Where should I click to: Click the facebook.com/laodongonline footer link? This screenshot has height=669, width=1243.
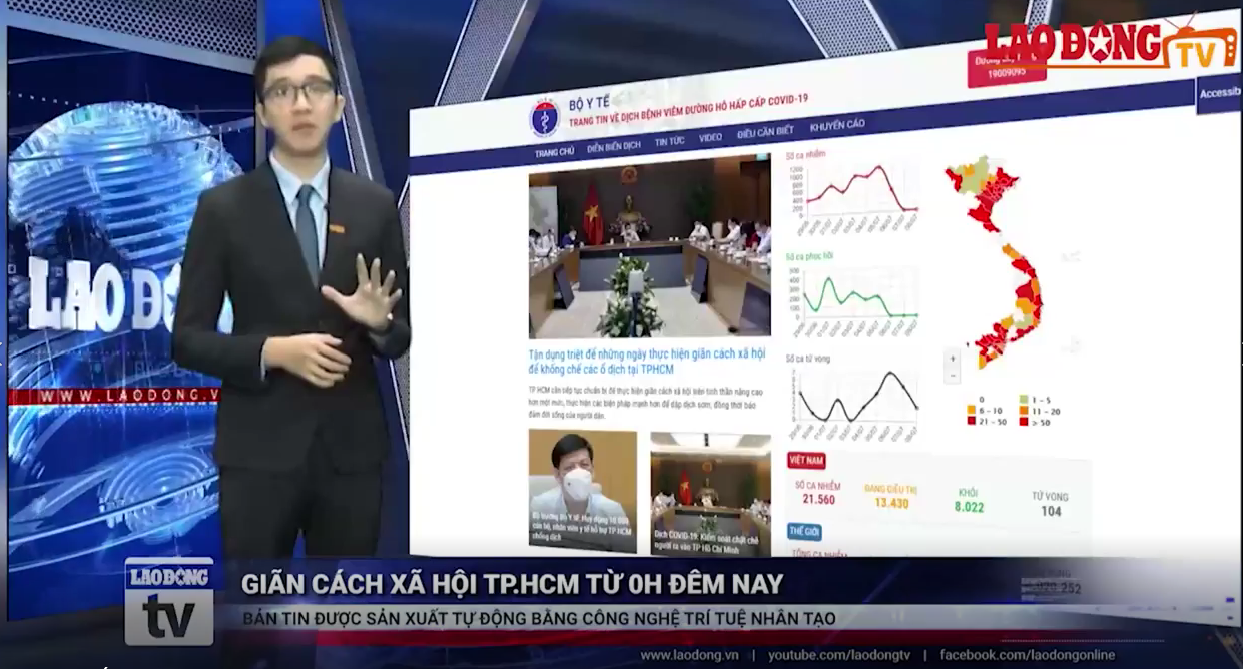tap(1027, 655)
